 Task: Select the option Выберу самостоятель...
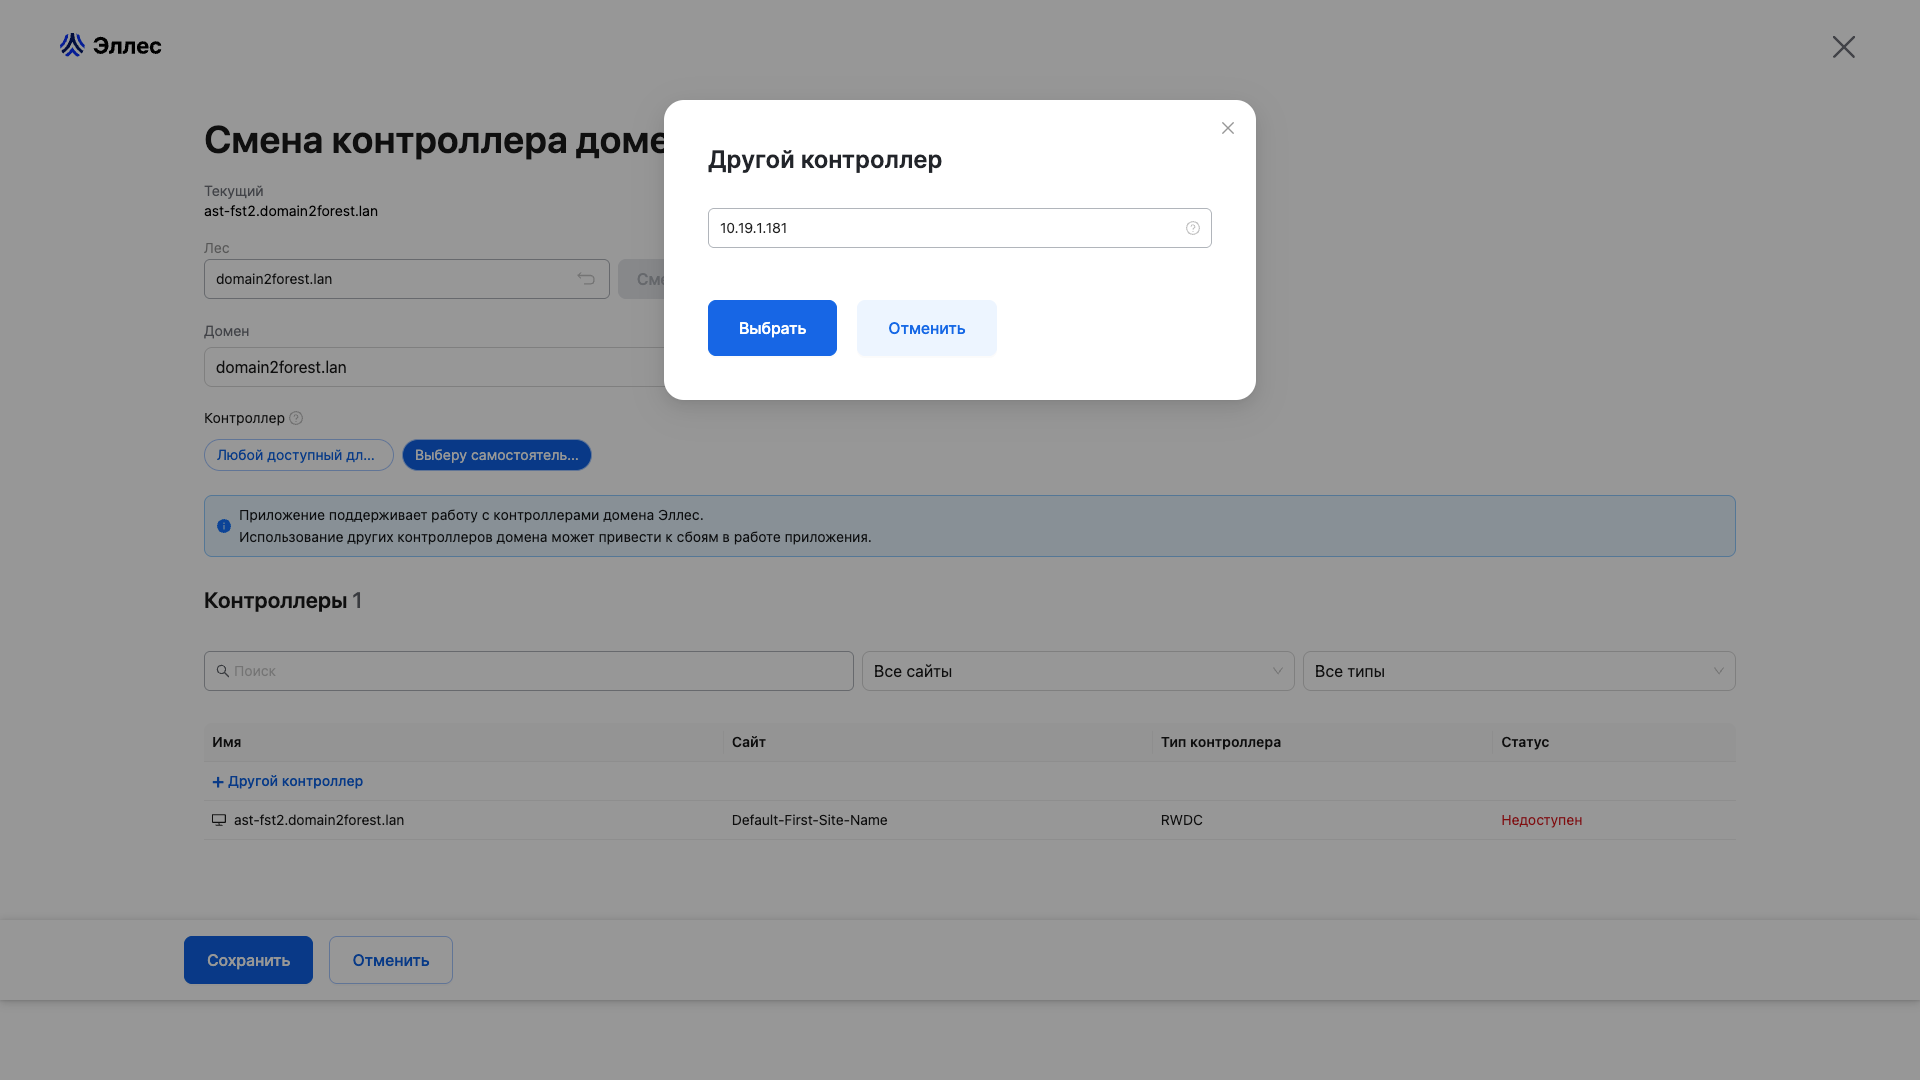[x=496, y=455]
